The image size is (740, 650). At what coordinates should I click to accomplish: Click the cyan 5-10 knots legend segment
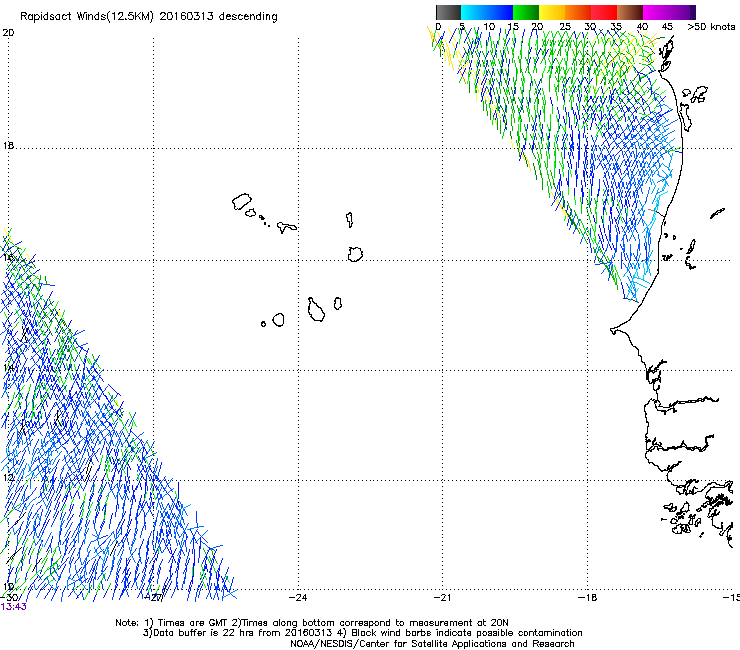pyautogui.click(x=474, y=12)
